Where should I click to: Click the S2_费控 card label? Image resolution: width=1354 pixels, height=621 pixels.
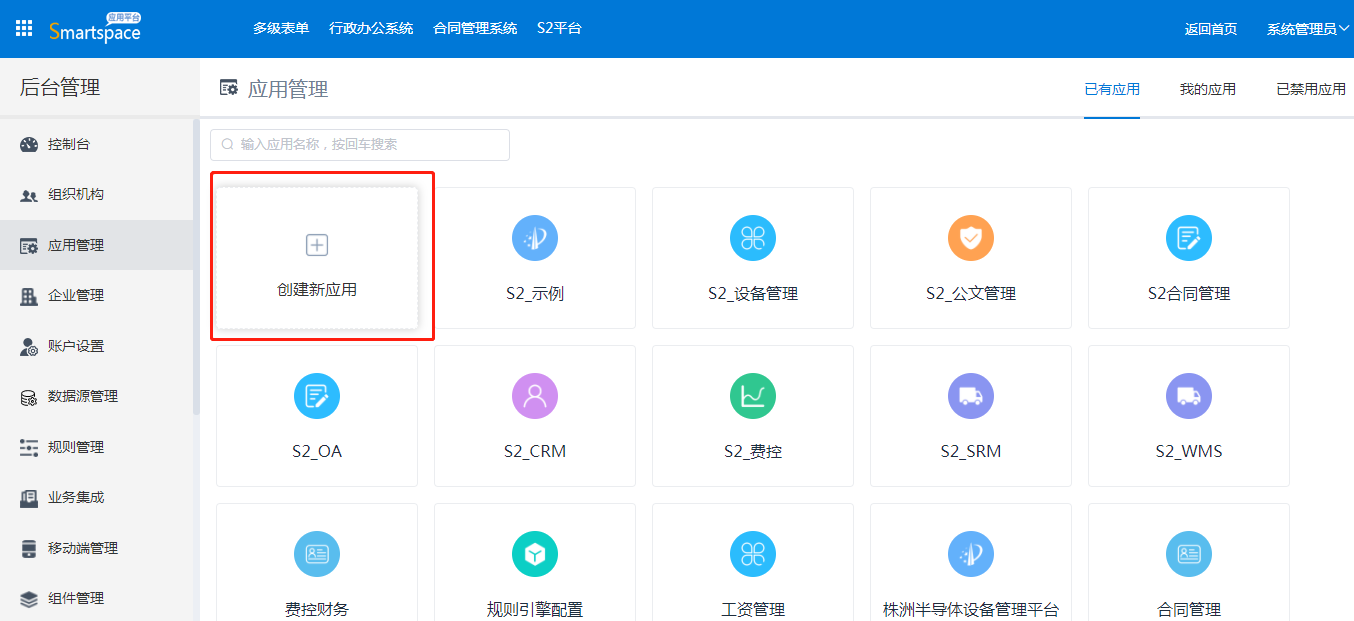coord(753,451)
